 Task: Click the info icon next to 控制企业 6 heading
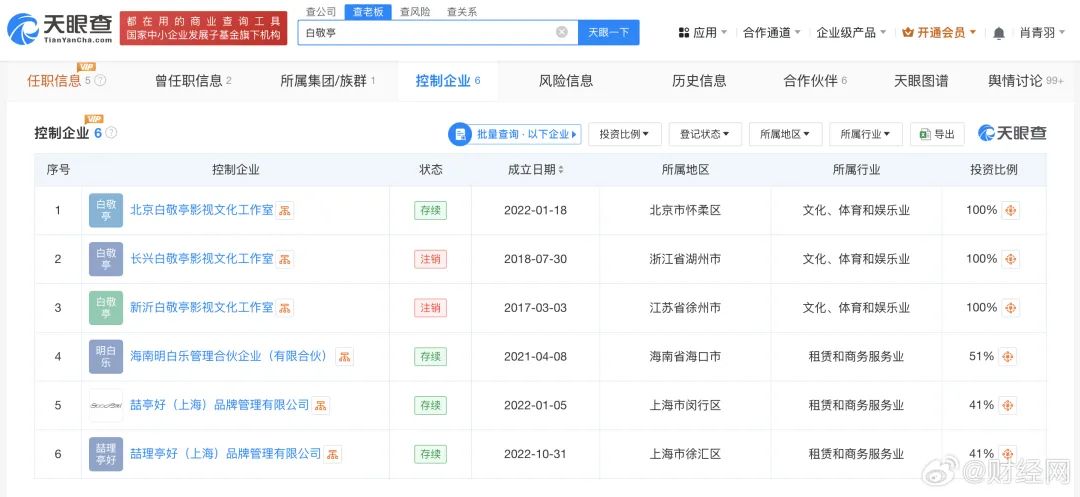click(111, 133)
